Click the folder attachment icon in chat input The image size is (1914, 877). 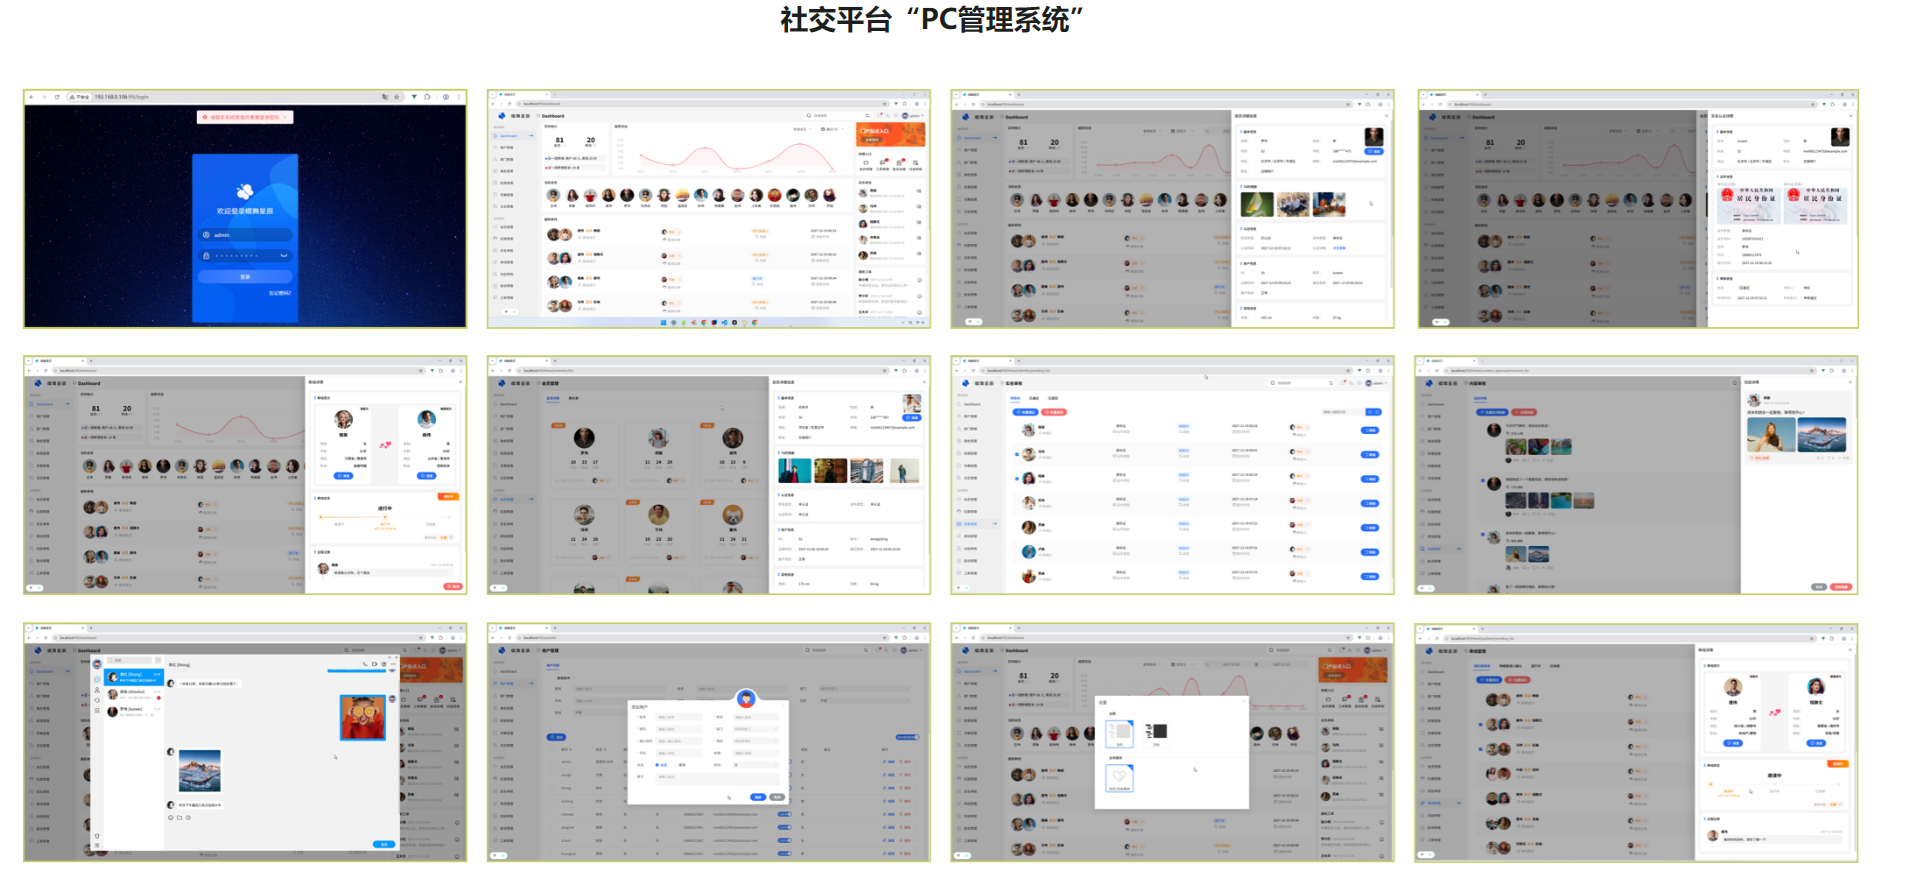pos(180,818)
